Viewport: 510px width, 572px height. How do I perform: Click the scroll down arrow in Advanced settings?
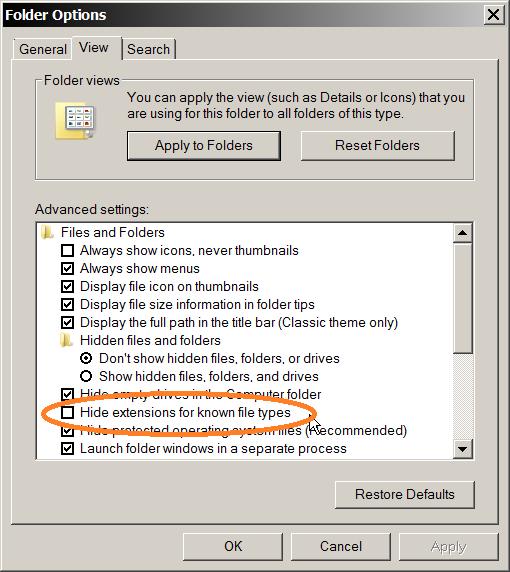(x=463, y=449)
